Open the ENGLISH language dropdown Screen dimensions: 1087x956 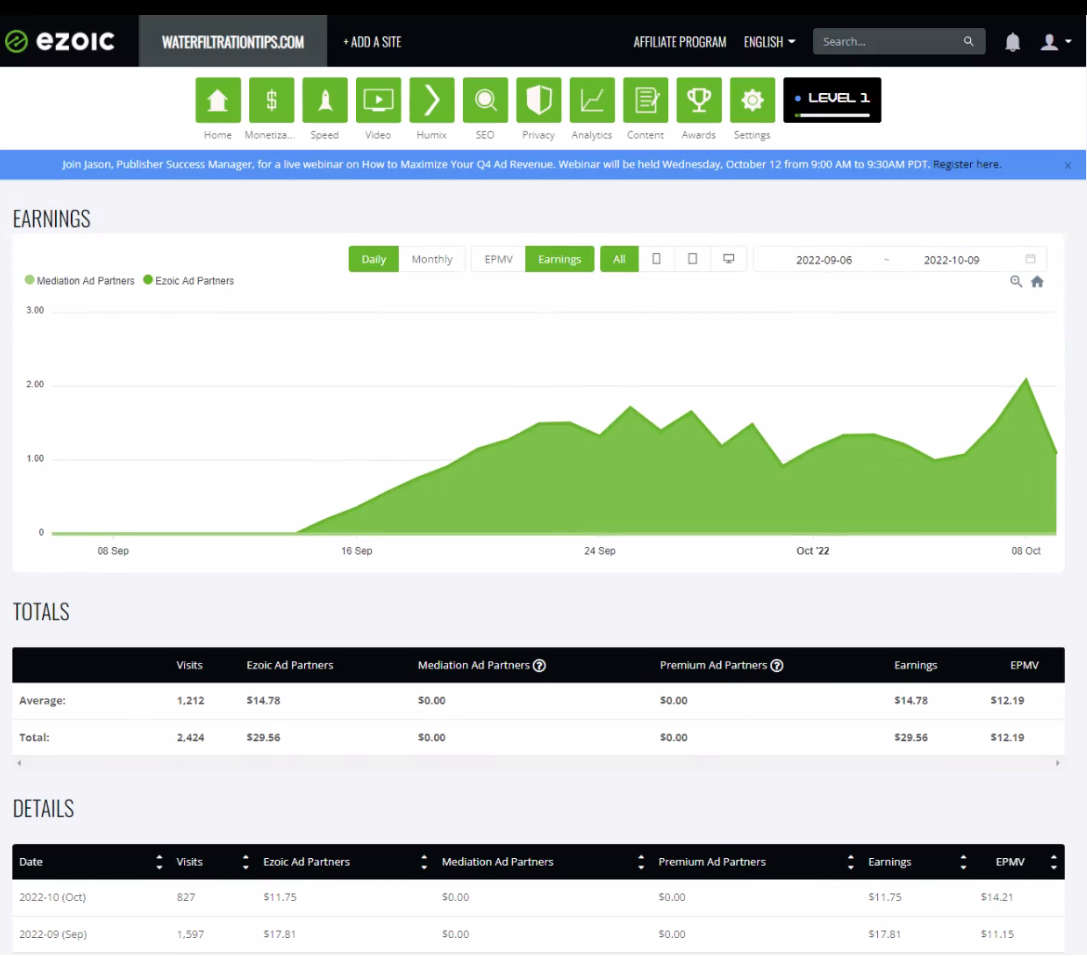769,42
